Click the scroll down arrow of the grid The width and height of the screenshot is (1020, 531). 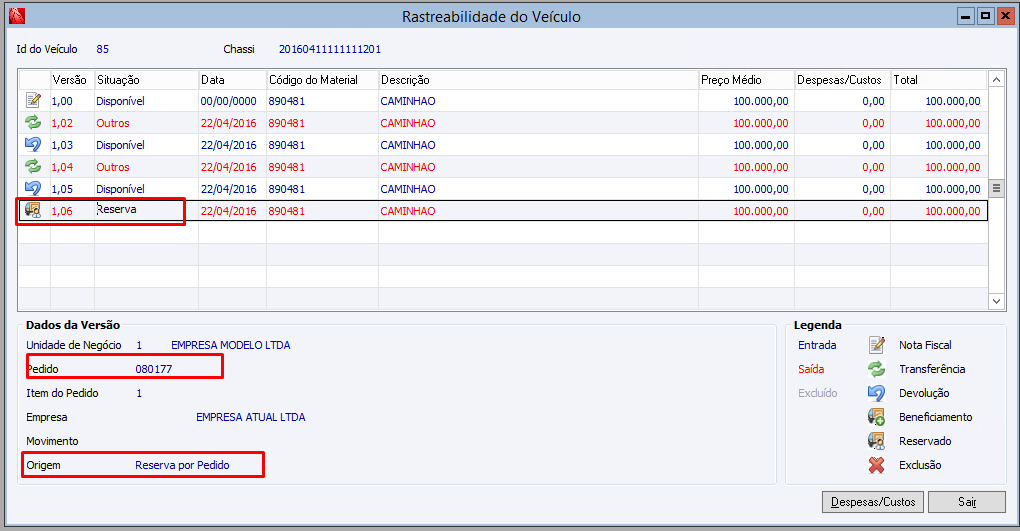click(x=996, y=301)
